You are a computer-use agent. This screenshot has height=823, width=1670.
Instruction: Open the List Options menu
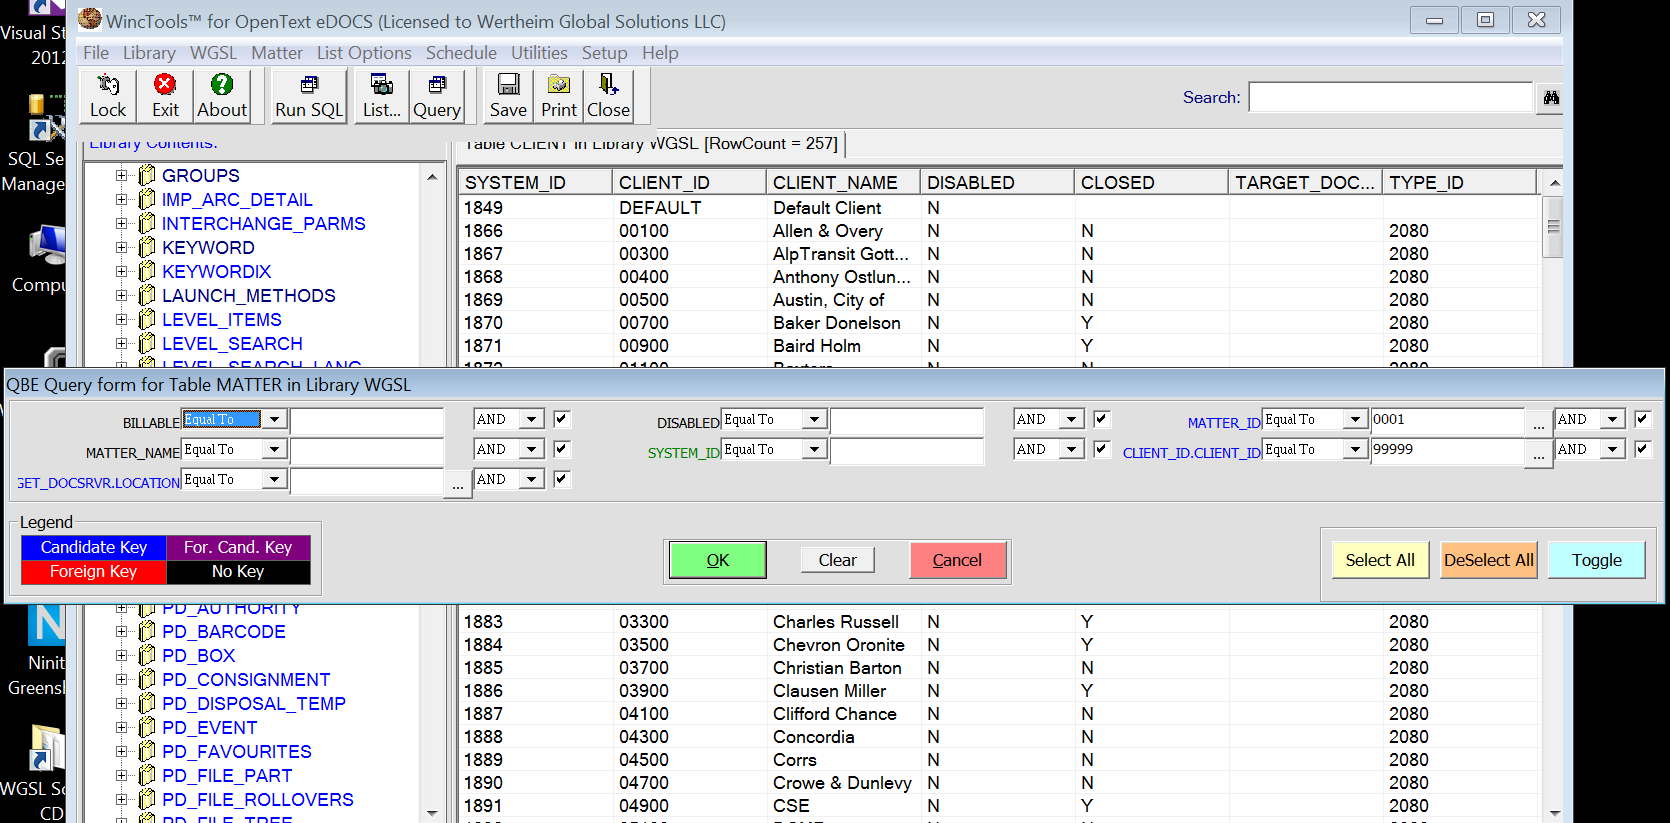pos(364,53)
